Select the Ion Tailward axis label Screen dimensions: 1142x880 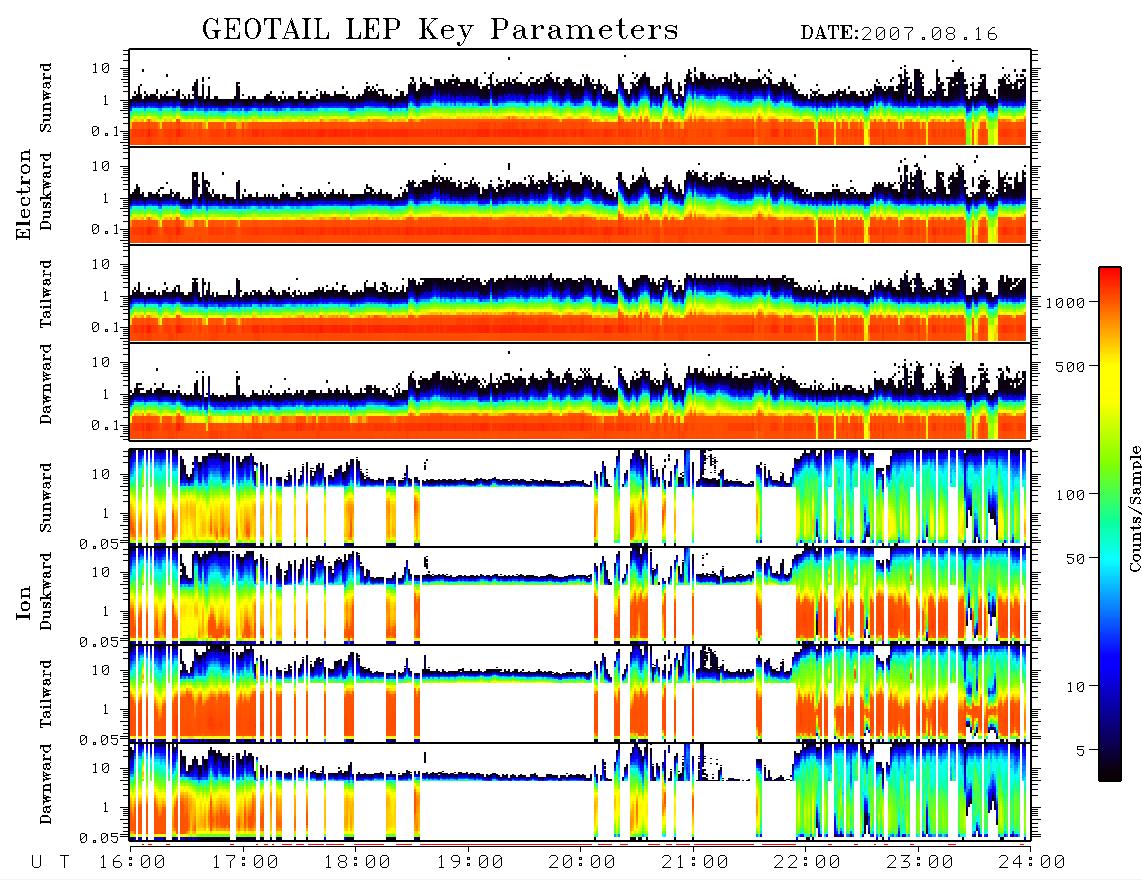[46, 694]
